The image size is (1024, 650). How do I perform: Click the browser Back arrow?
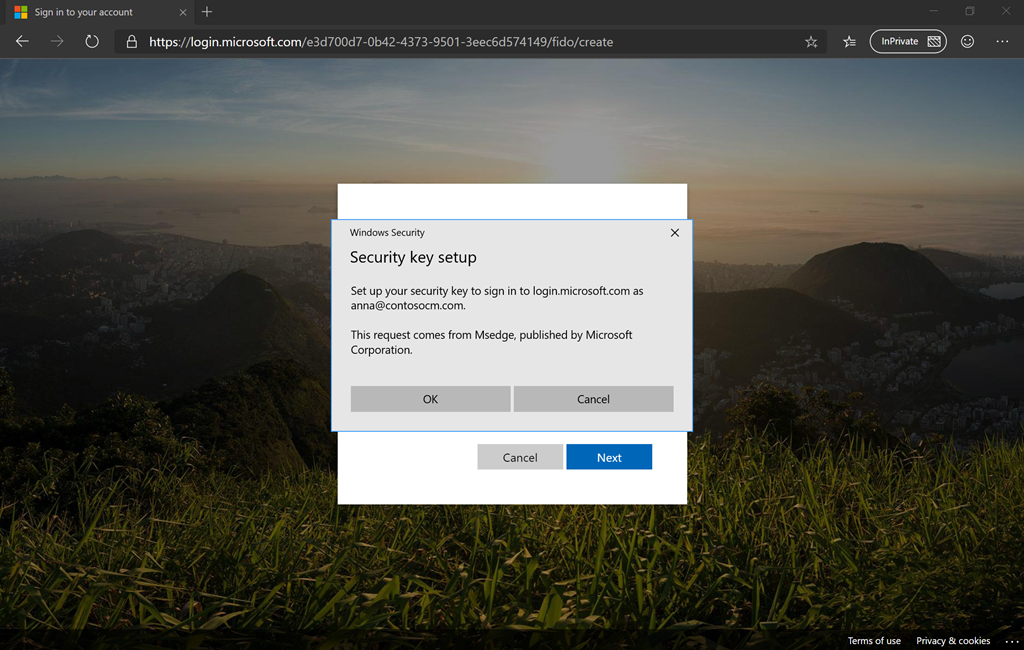pos(22,42)
